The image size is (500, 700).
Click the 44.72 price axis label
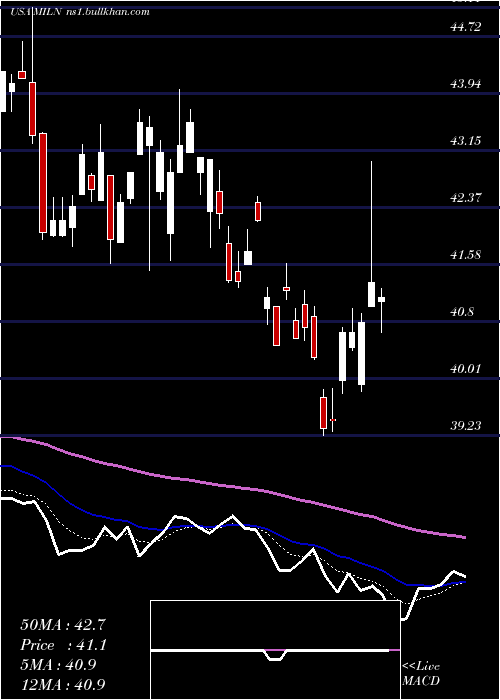click(466, 27)
